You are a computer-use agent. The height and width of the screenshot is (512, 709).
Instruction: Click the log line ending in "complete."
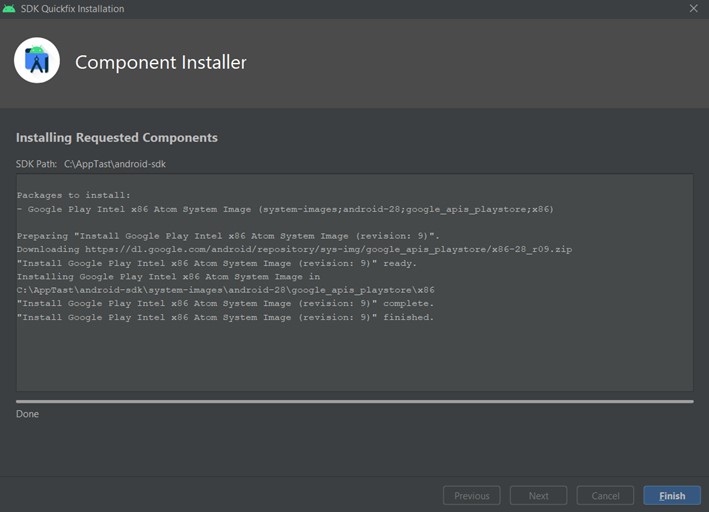pyautogui.click(x=225, y=303)
